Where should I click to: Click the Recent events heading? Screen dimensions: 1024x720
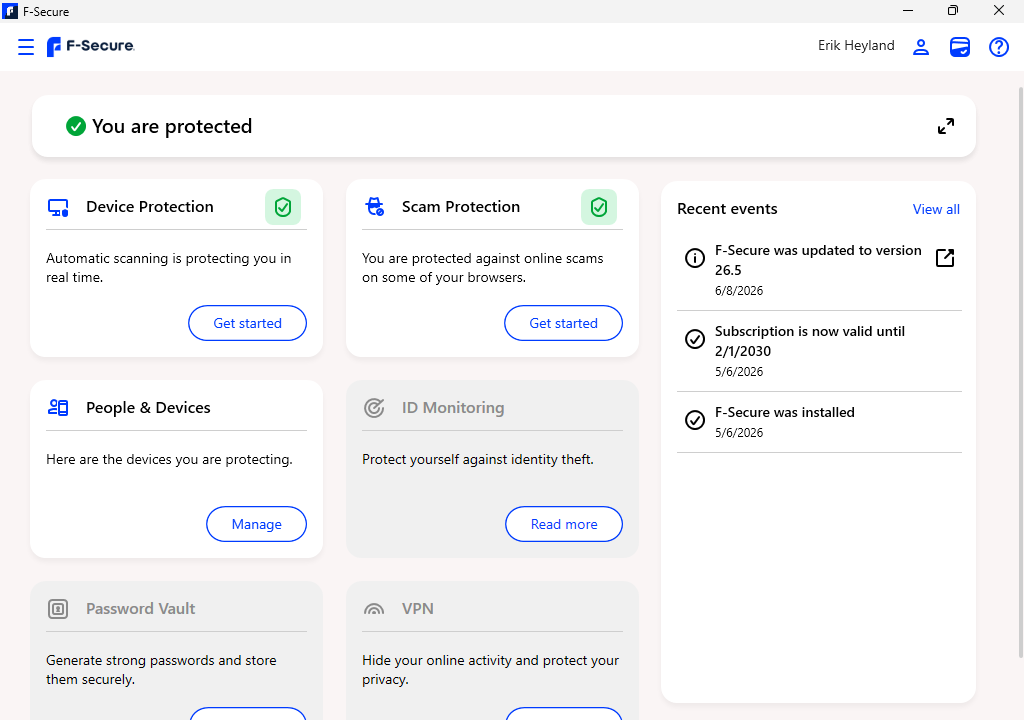(x=727, y=209)
